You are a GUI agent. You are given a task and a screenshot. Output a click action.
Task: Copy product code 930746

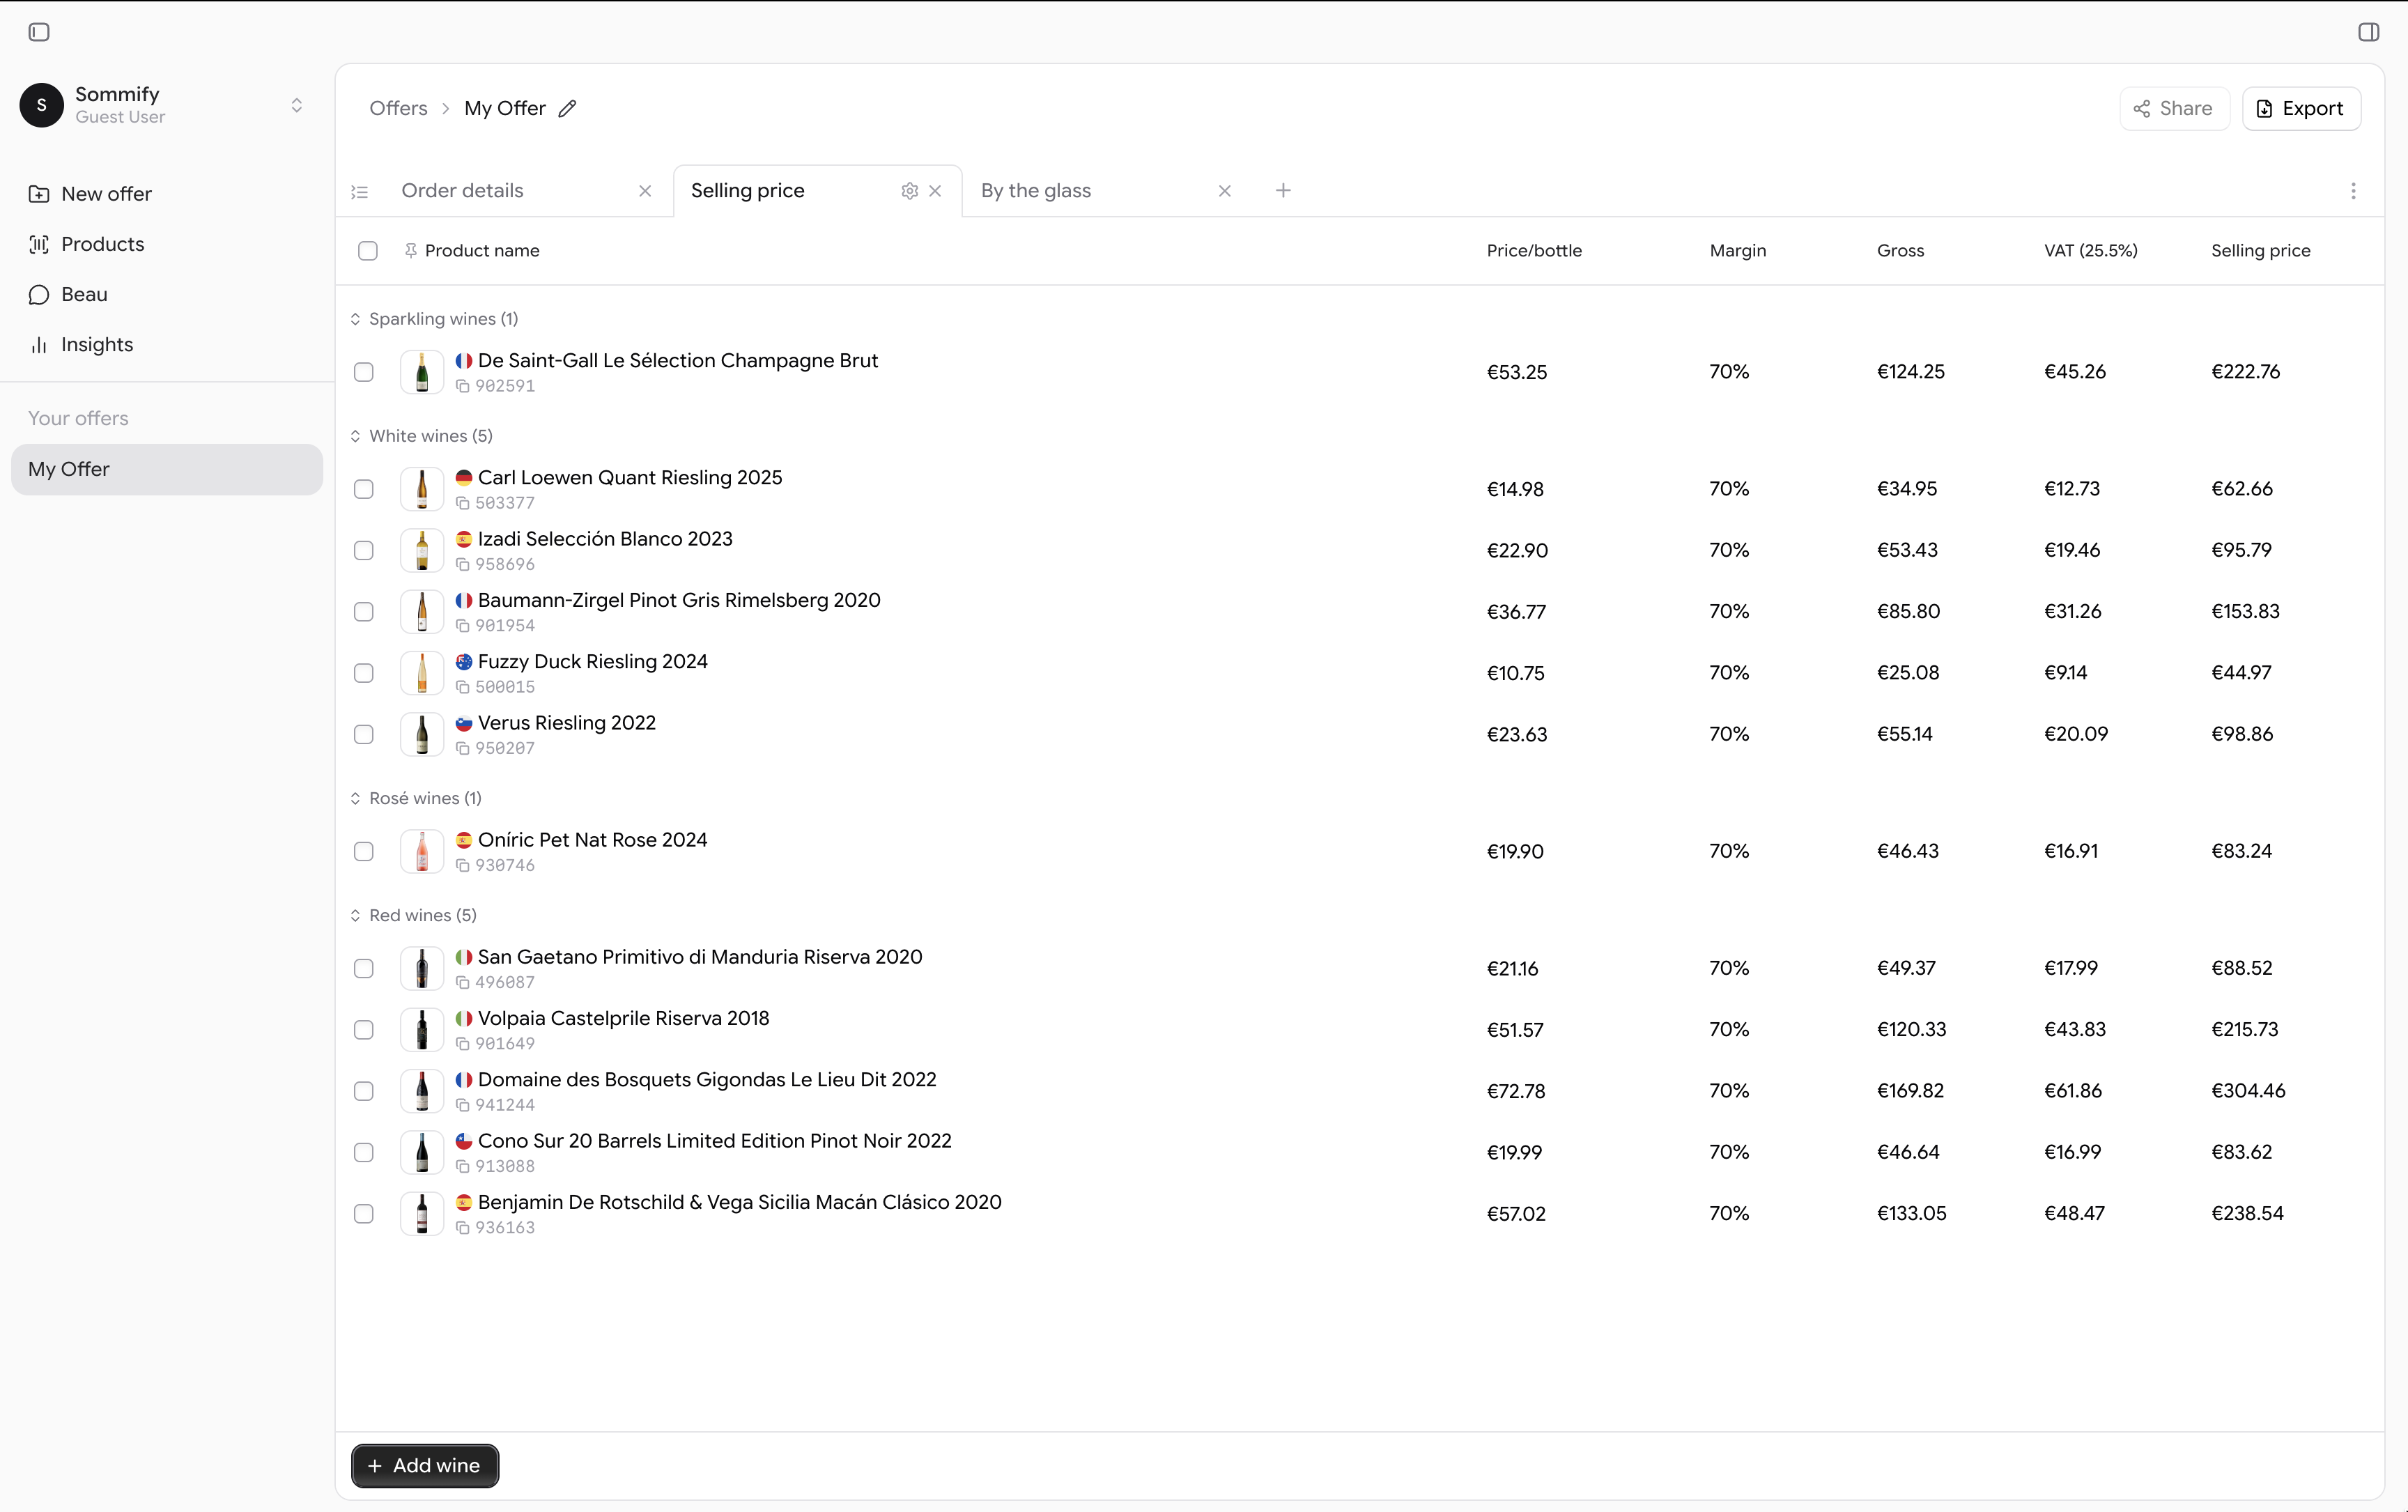click(x=462, y=866)
